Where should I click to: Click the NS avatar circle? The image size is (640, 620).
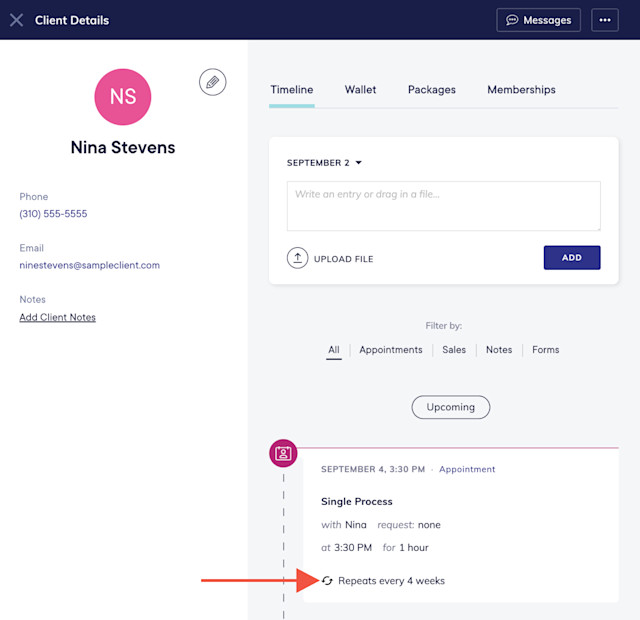(122, 97)
